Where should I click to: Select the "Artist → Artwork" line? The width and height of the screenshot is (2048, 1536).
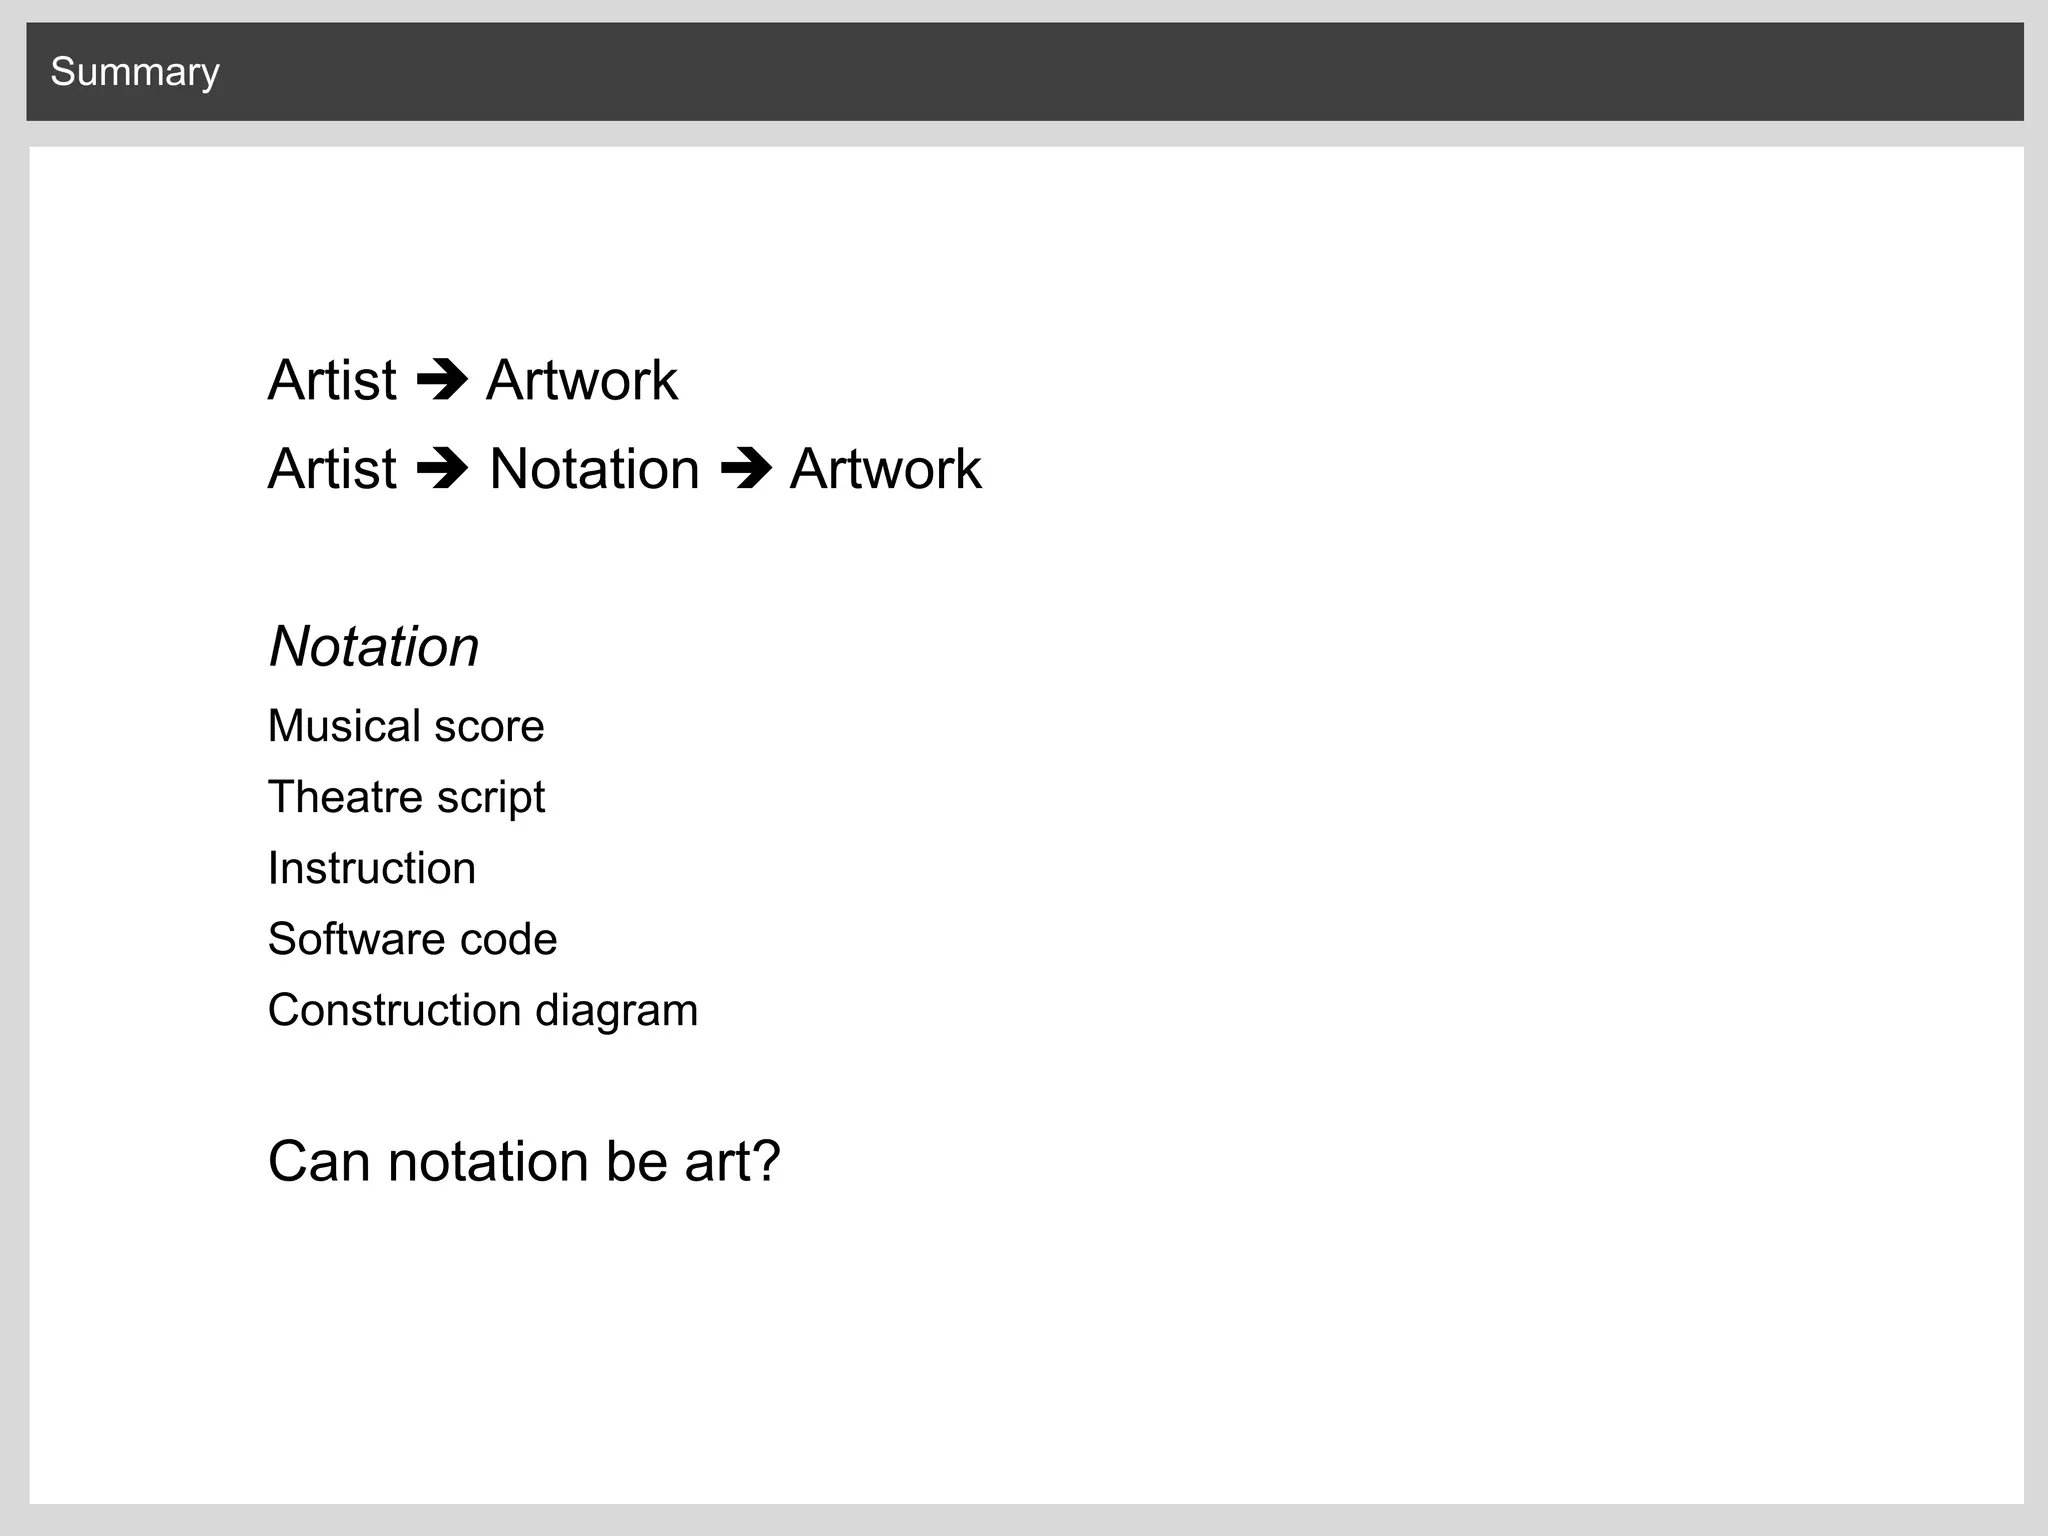tap(473, 380)
